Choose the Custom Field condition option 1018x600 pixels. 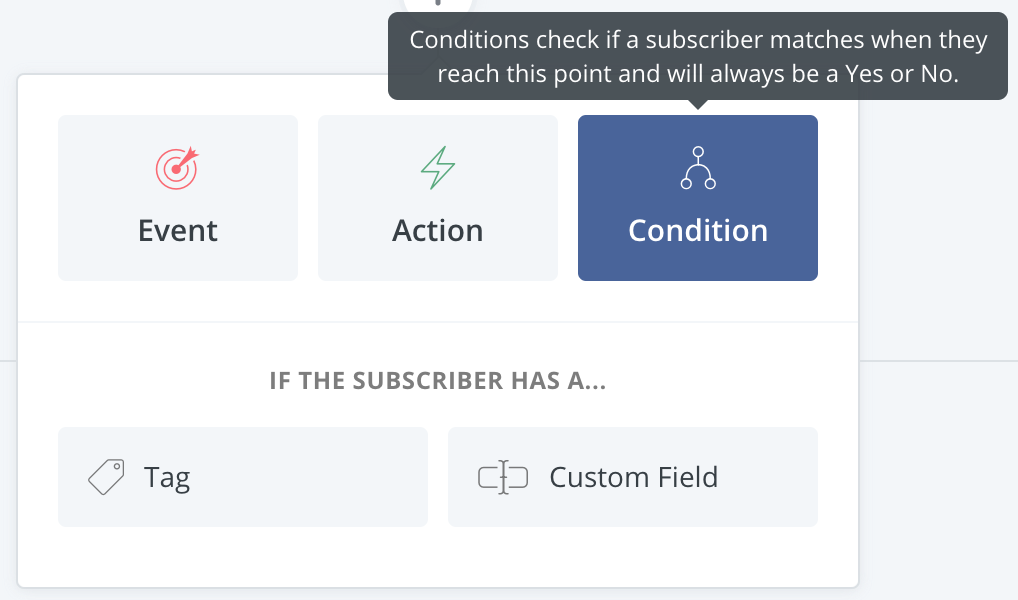(633, 477)
